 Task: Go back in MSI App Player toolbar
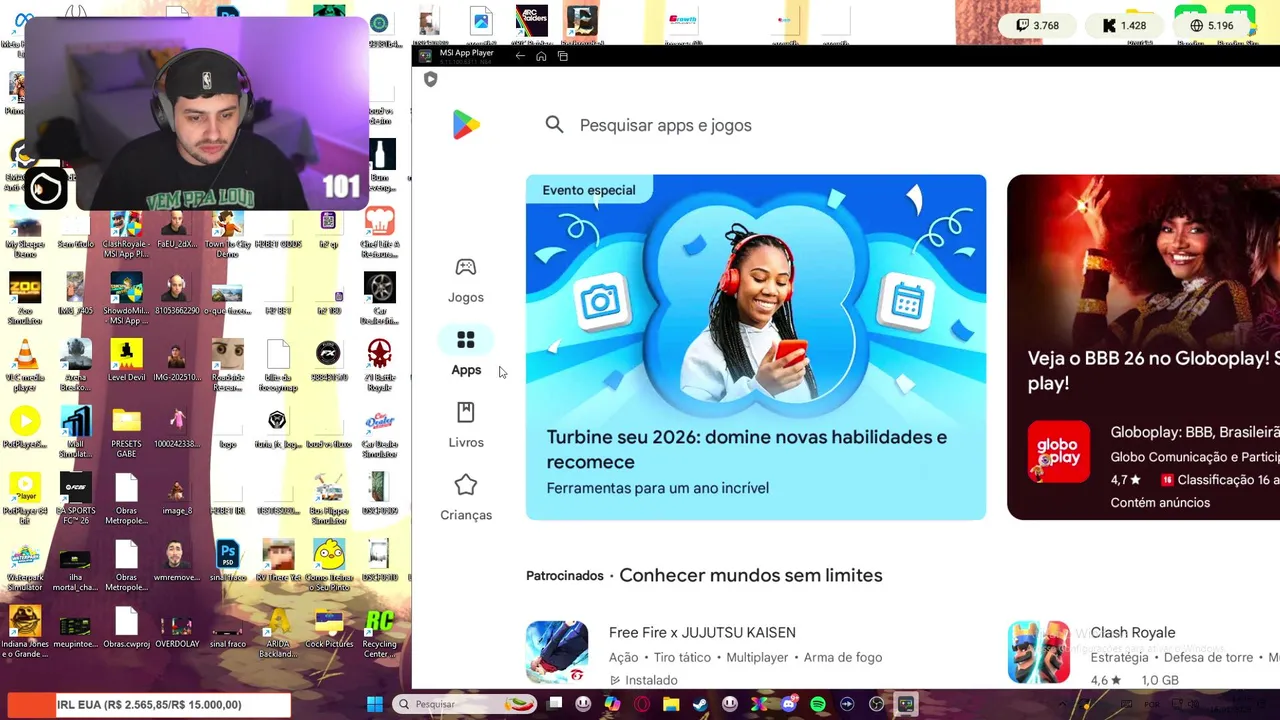point(520,56)
